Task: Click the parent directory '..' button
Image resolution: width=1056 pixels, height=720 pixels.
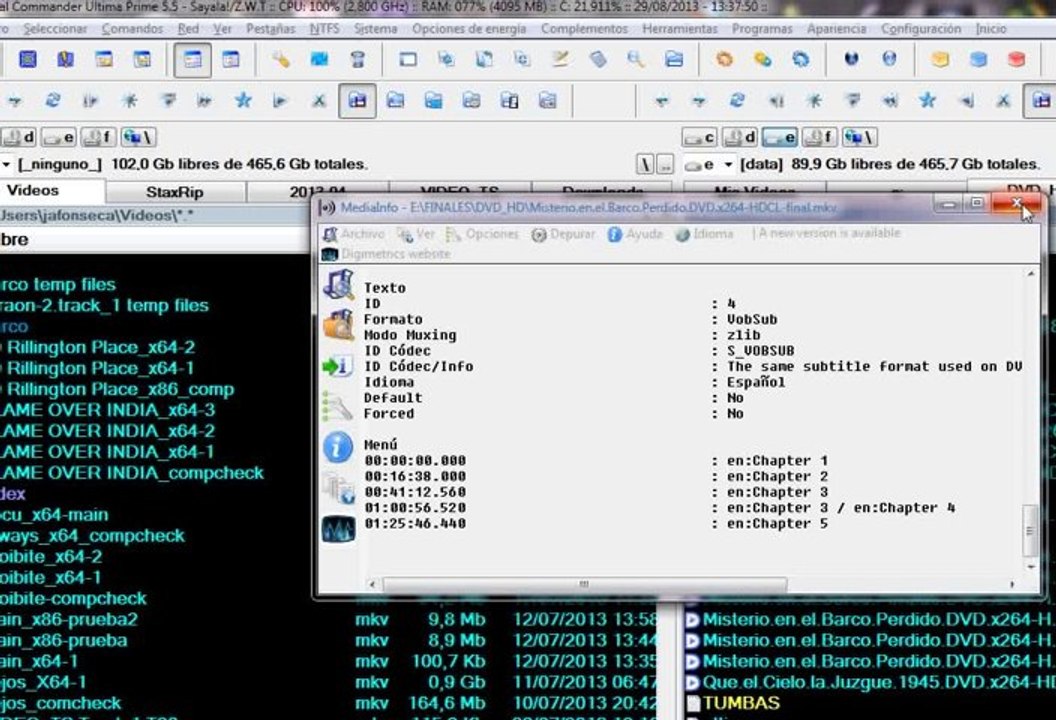Action: pos(665,164)
